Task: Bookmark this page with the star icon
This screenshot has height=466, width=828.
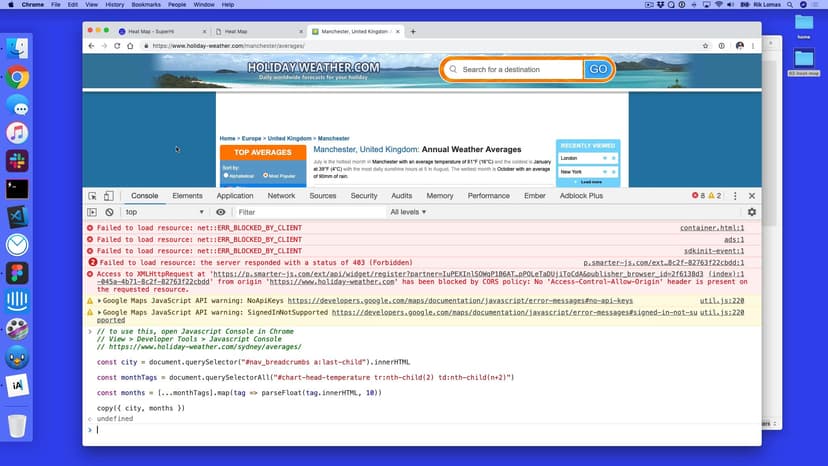Action: pos(703,46)
